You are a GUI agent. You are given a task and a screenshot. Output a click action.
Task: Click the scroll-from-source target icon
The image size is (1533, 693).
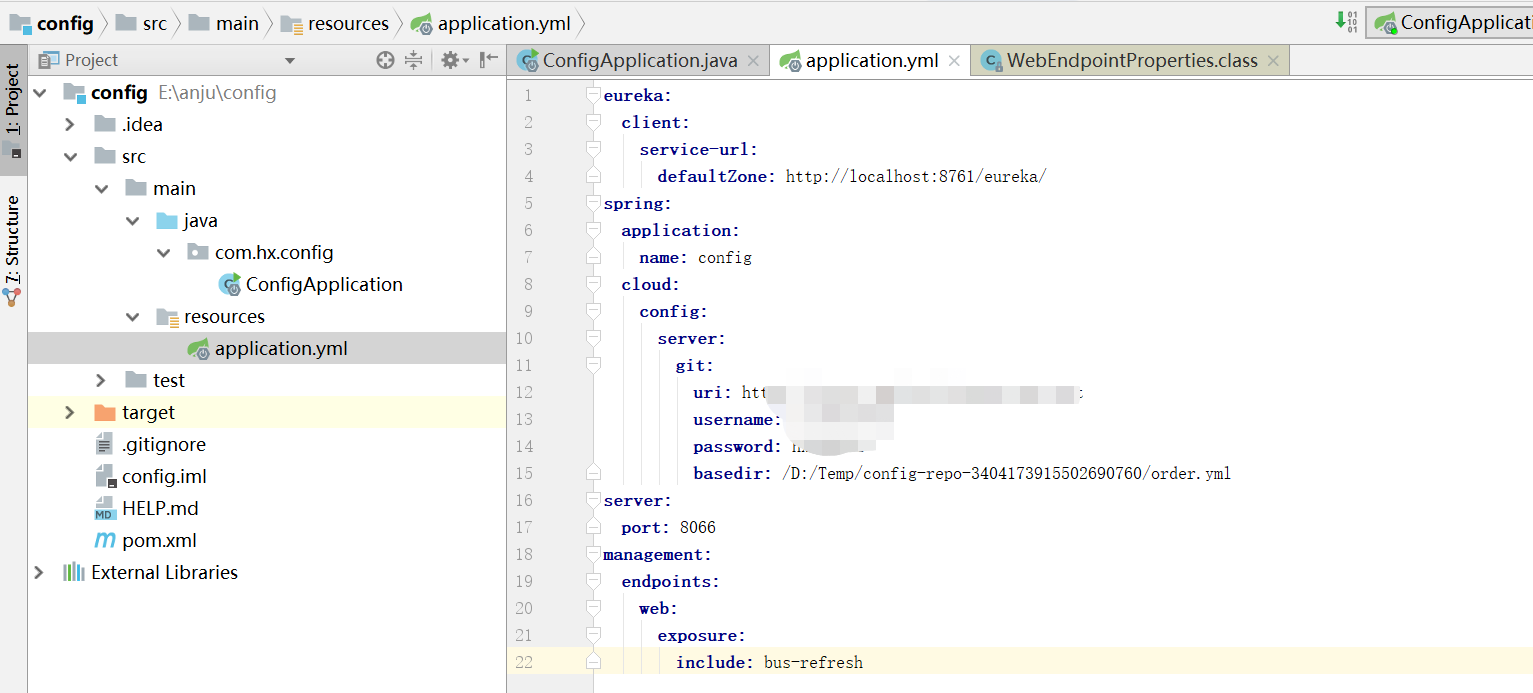[x=385, y=61]
